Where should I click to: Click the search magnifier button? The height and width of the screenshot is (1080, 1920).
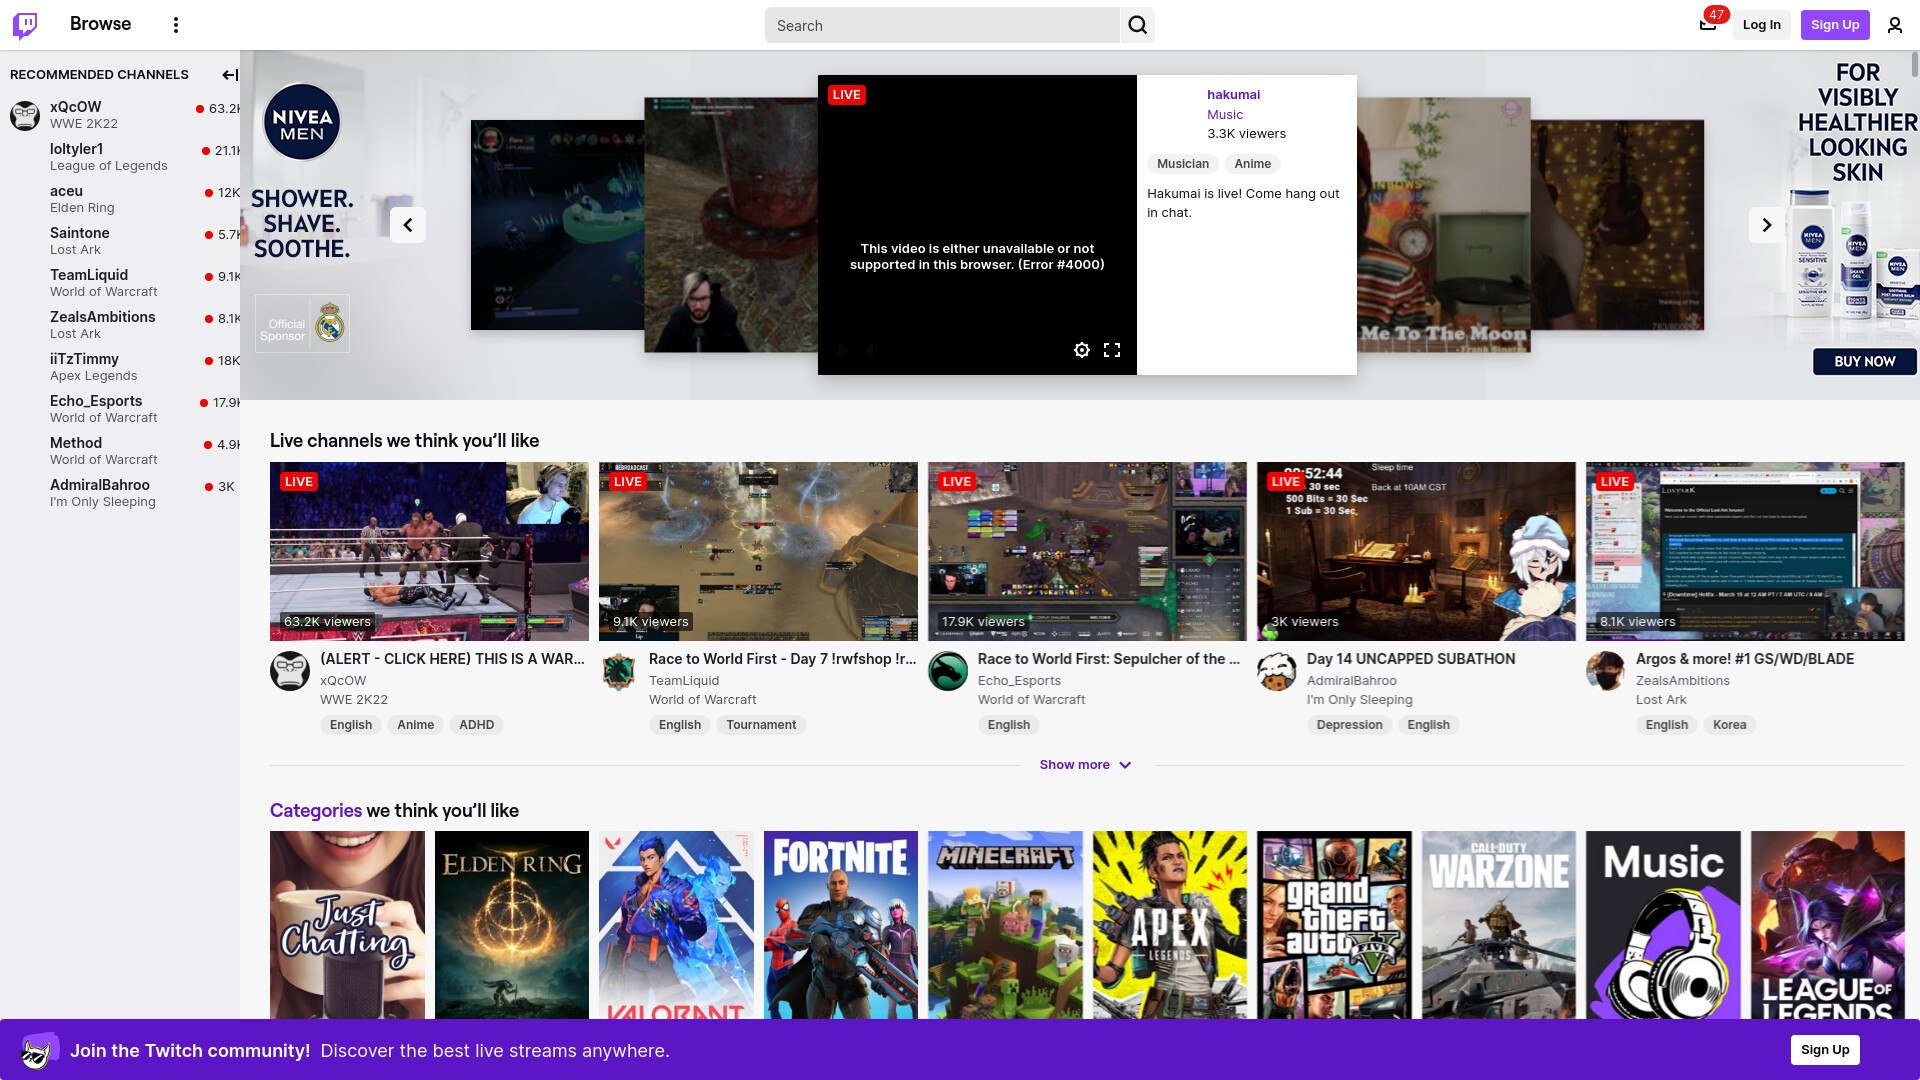point(1138,25)
